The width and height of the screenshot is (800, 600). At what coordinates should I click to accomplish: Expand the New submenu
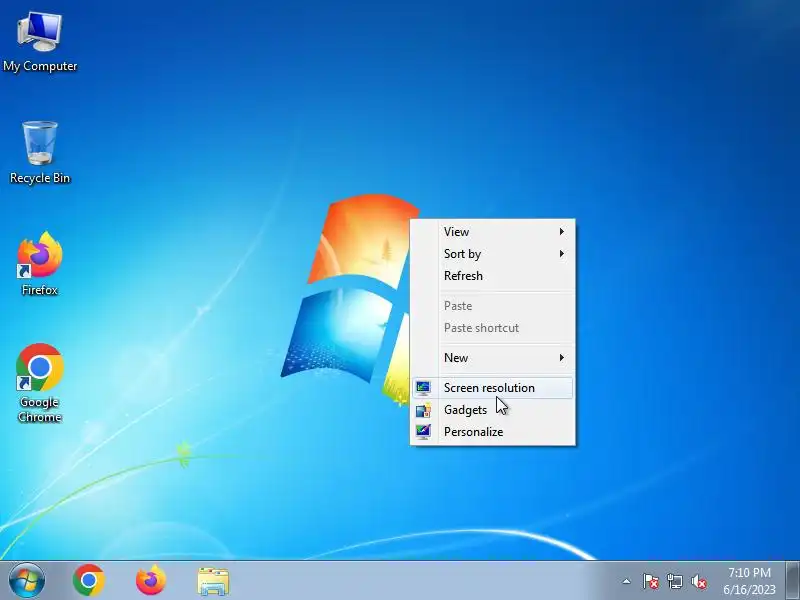tap(493, 358)
